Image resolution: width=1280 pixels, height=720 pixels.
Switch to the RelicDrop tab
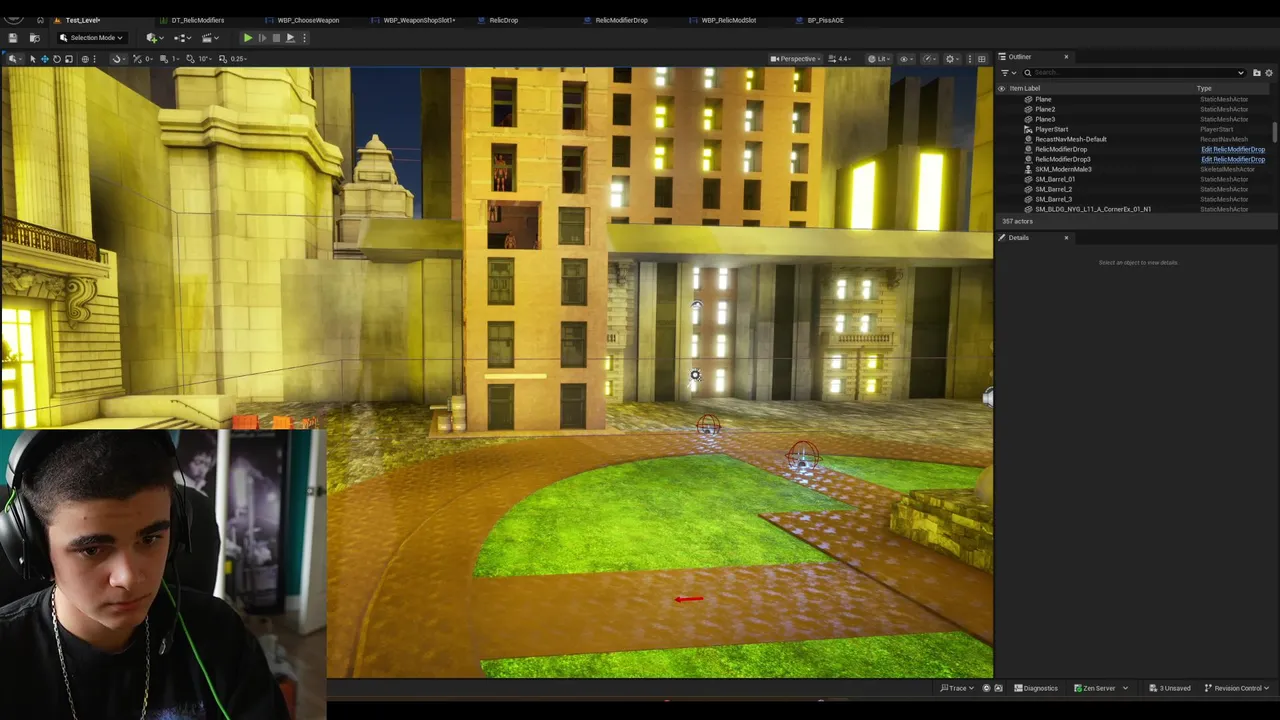coord(503,20)
